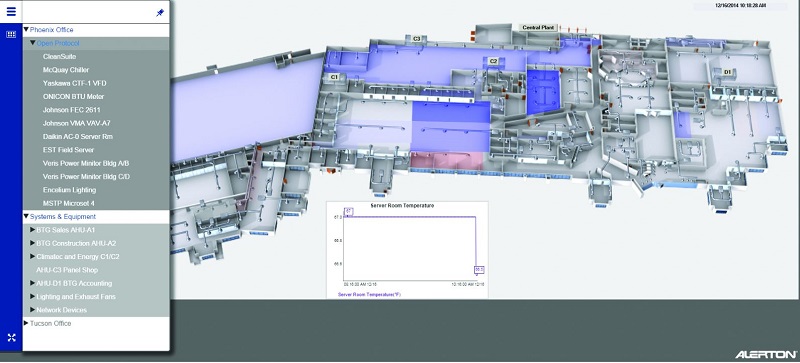Expand the Tucson Office node
The width and height of the screenshot is (800, 363).
point(27,323)
